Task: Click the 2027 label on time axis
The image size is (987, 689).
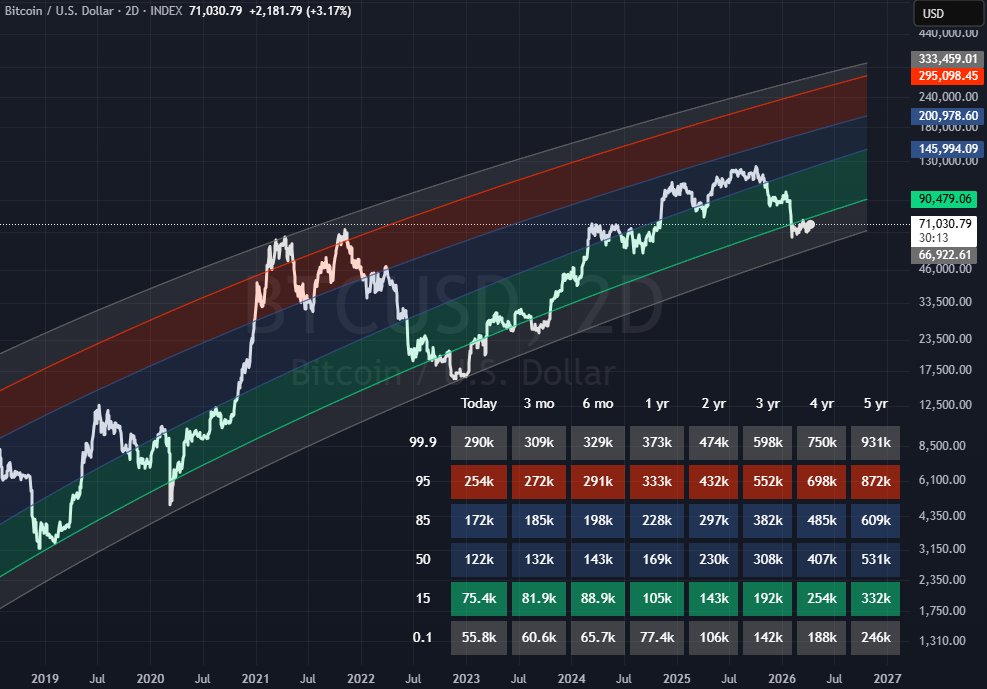Action: (888, 678)
